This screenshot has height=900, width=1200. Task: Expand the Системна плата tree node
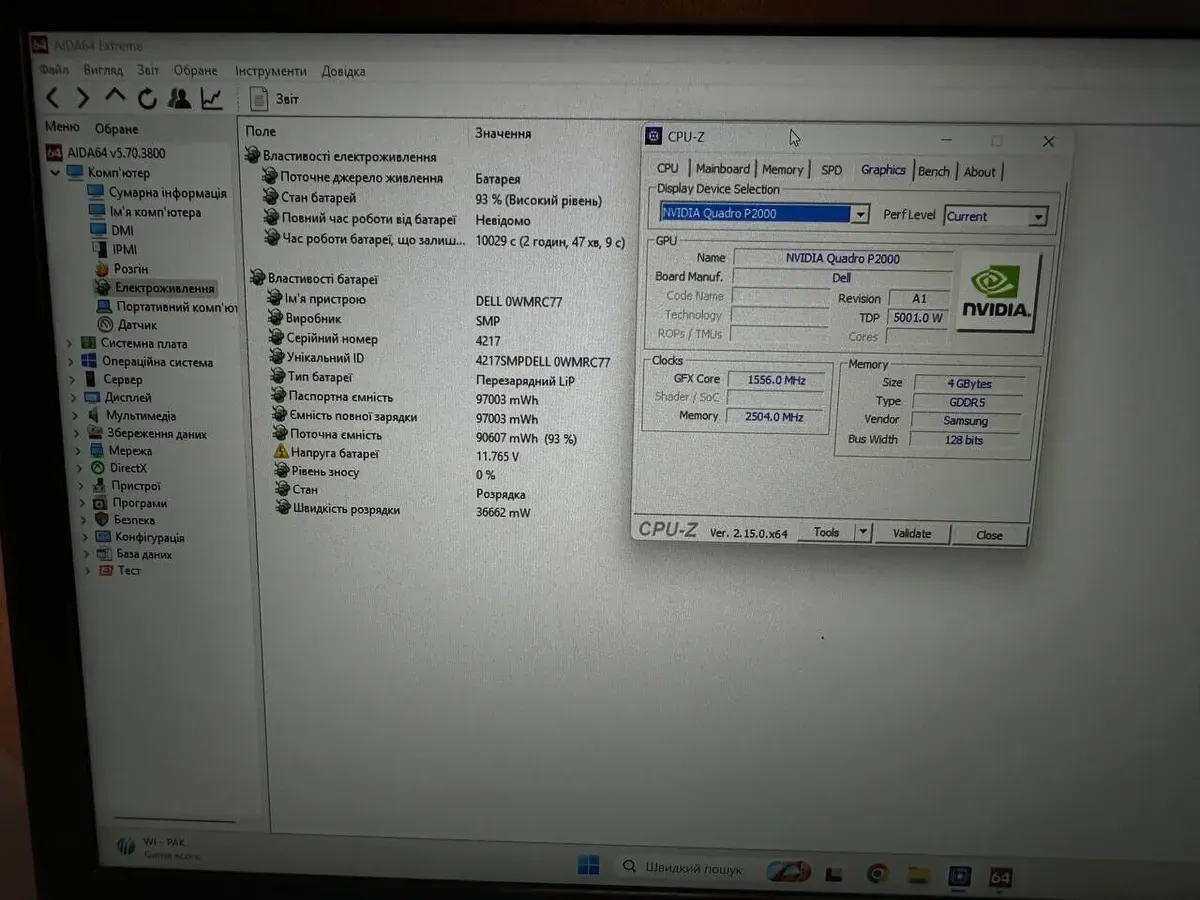tap(70, 343)
